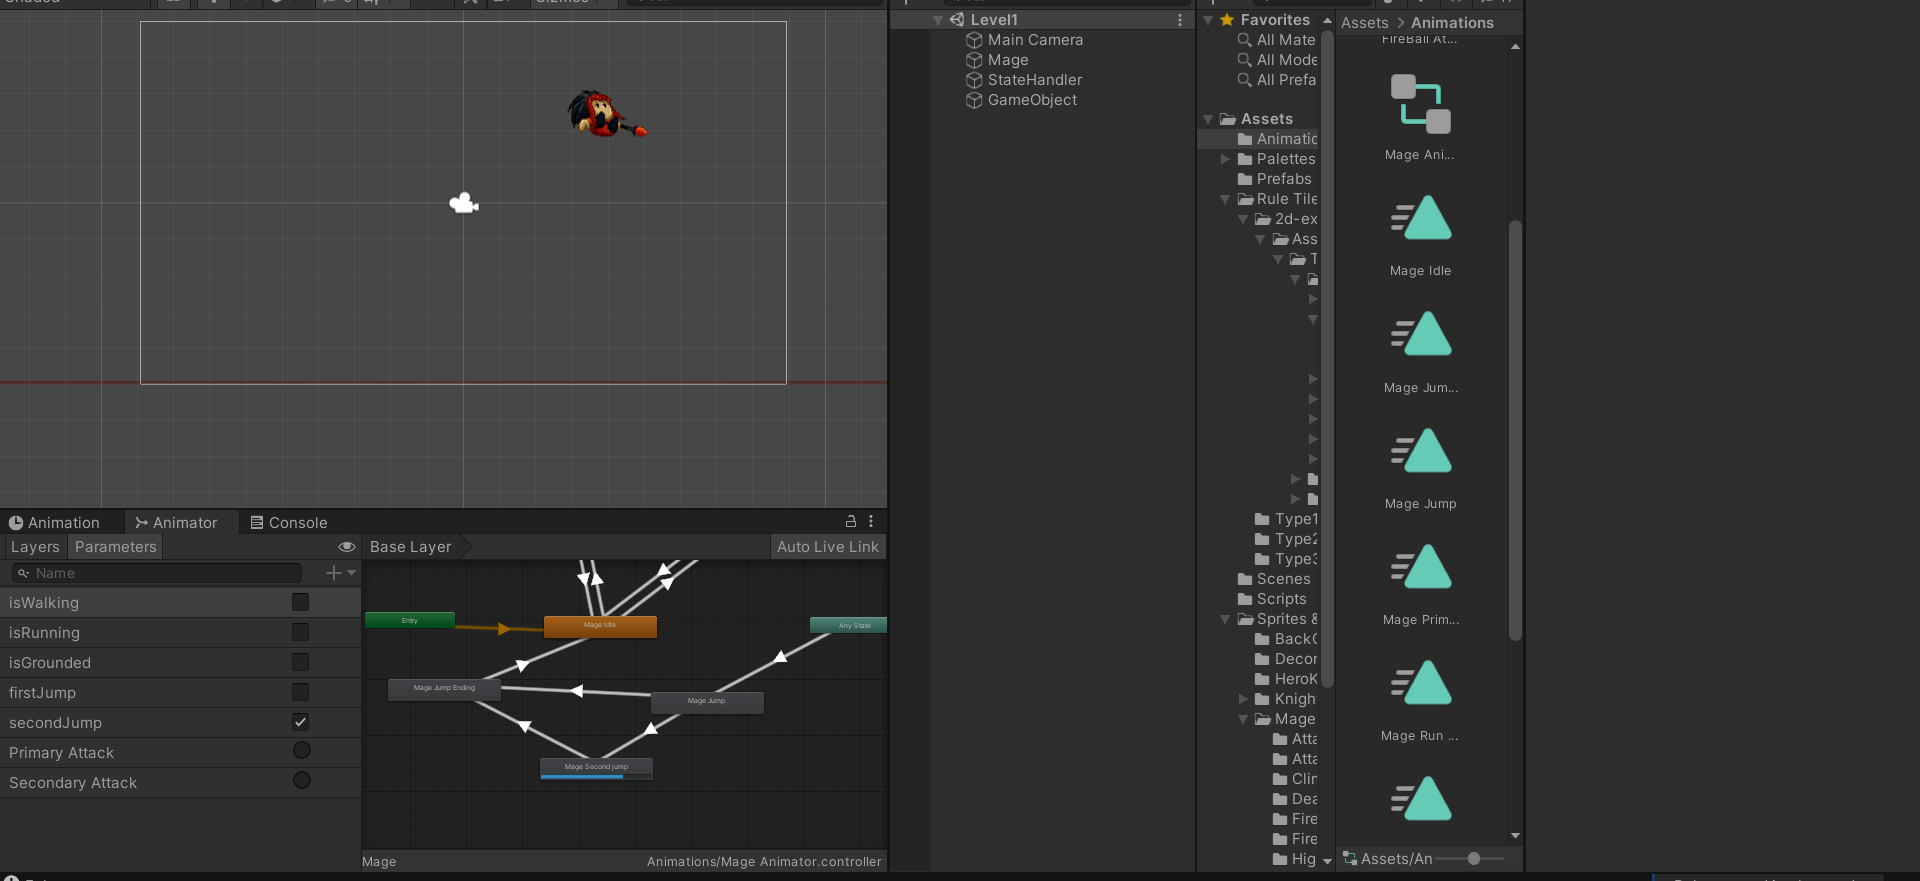Uncheck the secondJump parameter checkbox
The width and height of the screenshot is (1920, 881).
(x=300, y=722)
